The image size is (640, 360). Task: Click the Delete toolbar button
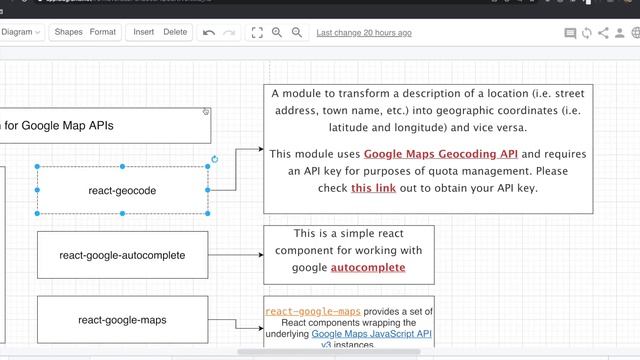175,32
